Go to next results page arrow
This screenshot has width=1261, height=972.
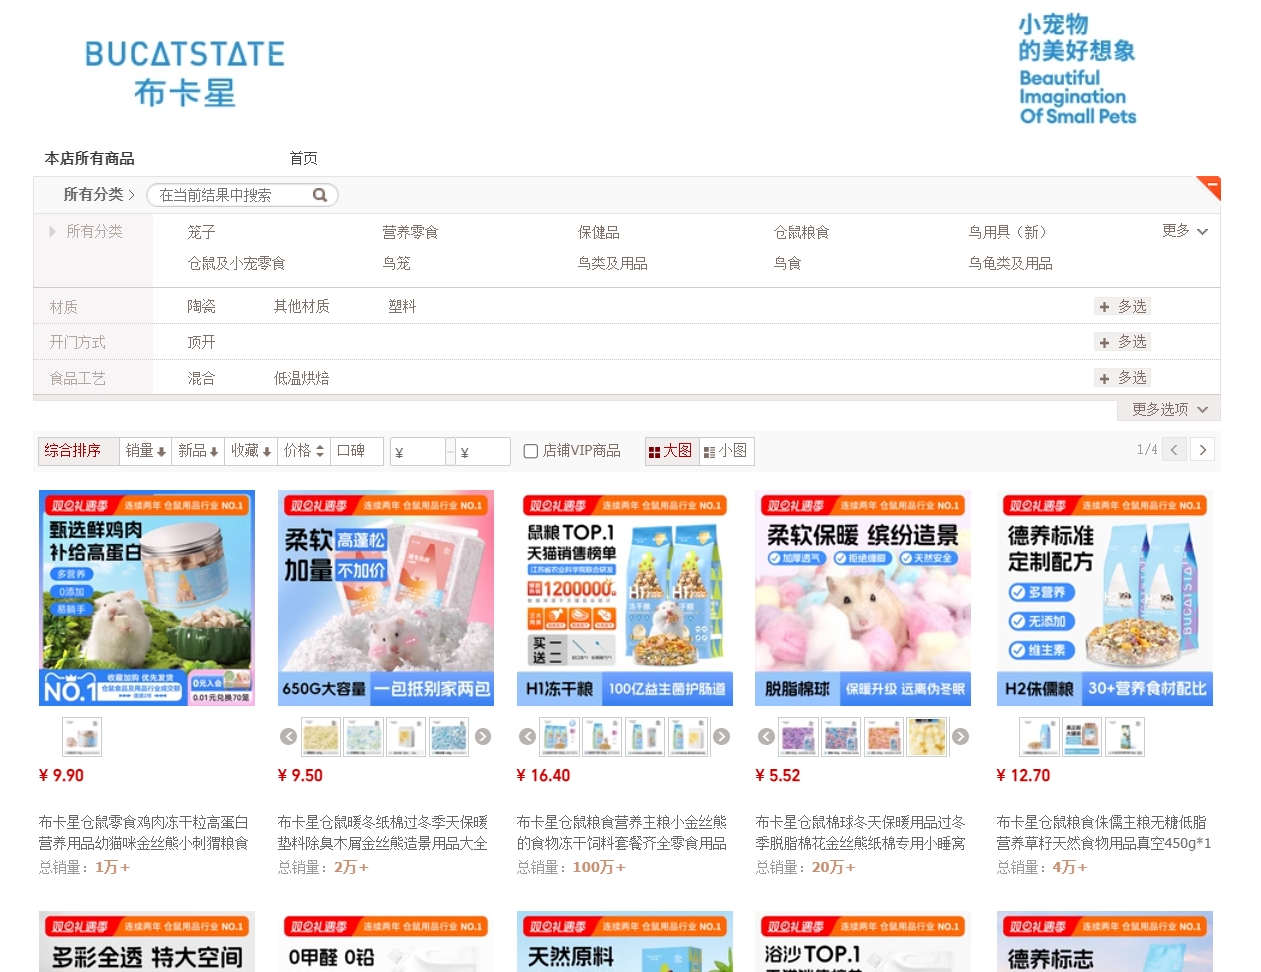click(1203, 450)
